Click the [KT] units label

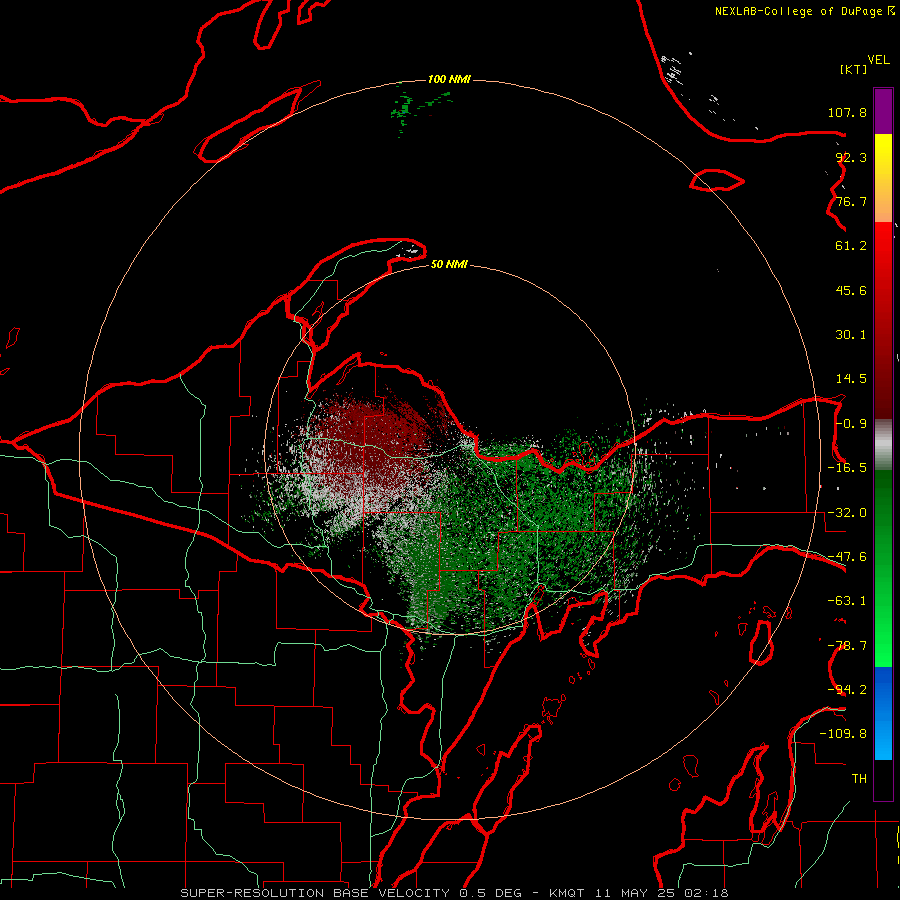854,69
